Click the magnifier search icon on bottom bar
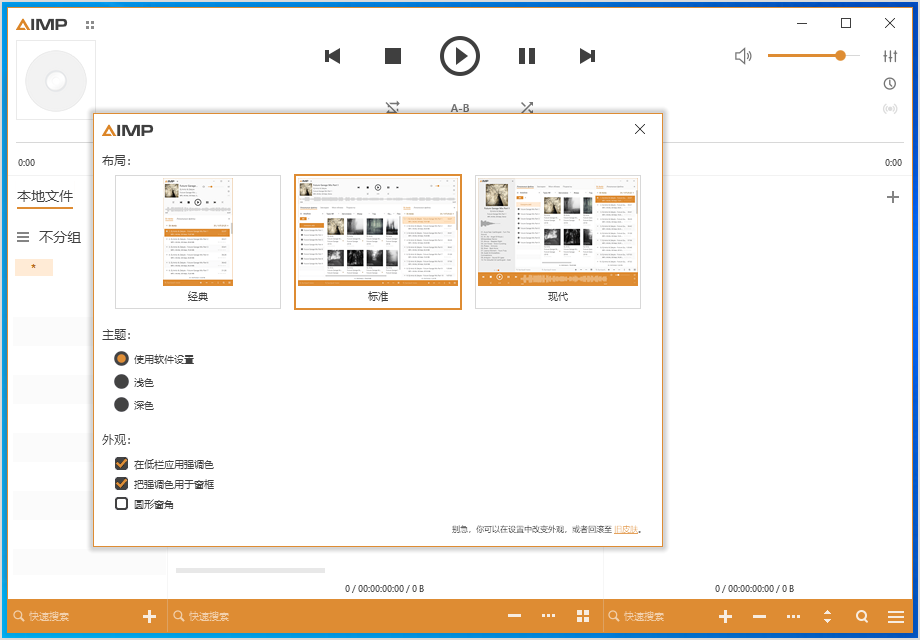The image size is (920, 640). click(x=861, y=616)
